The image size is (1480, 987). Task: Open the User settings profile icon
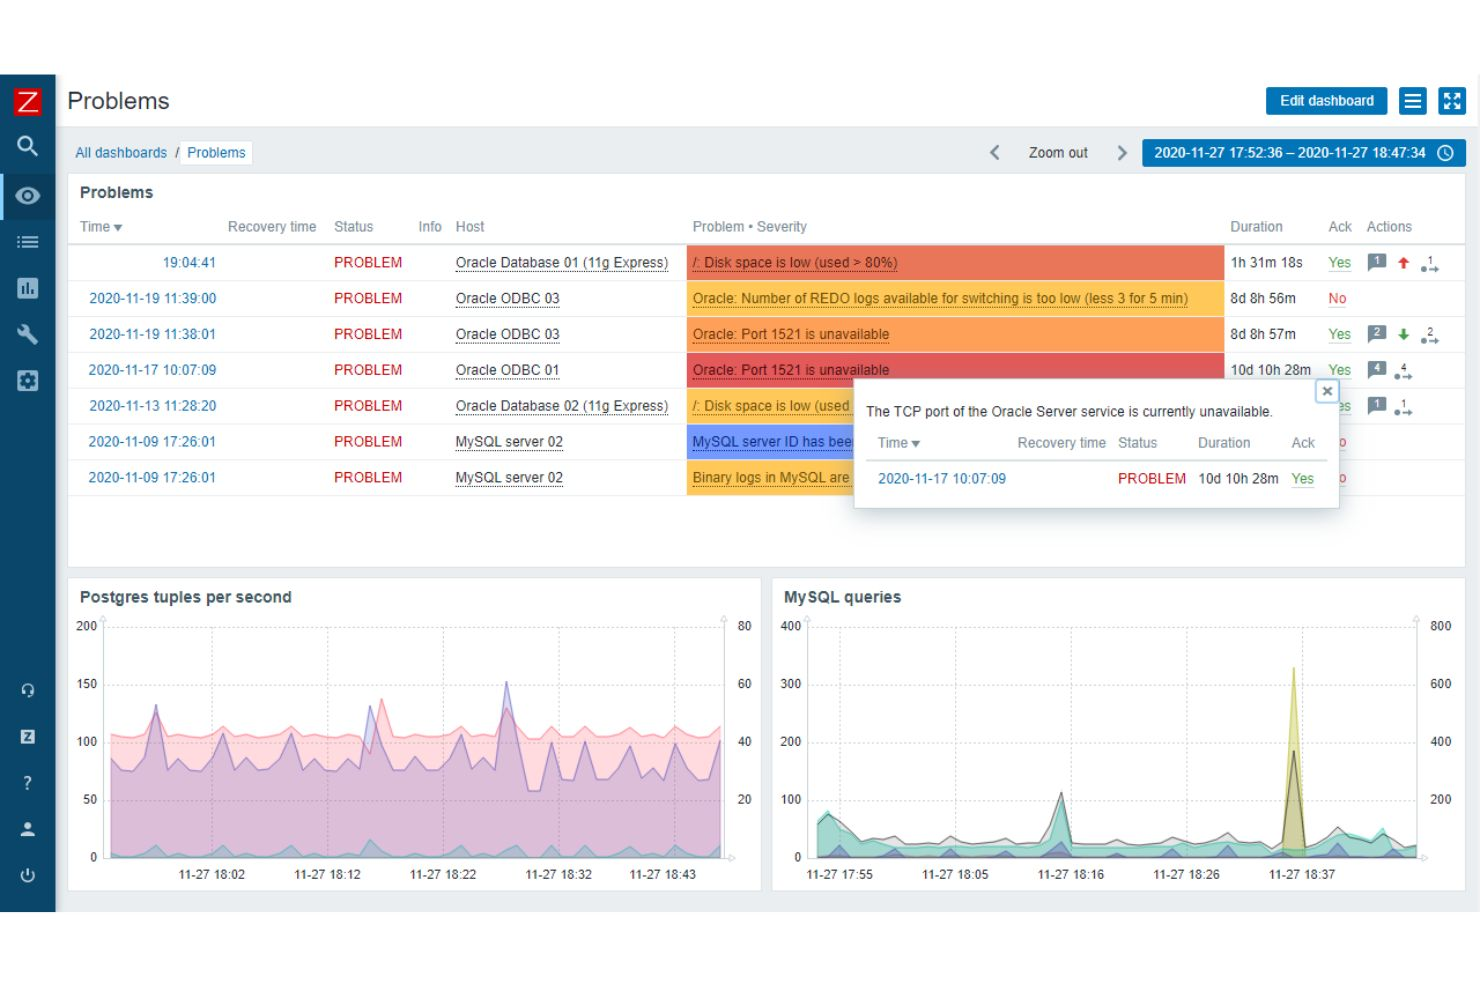(x=27, y=829)
